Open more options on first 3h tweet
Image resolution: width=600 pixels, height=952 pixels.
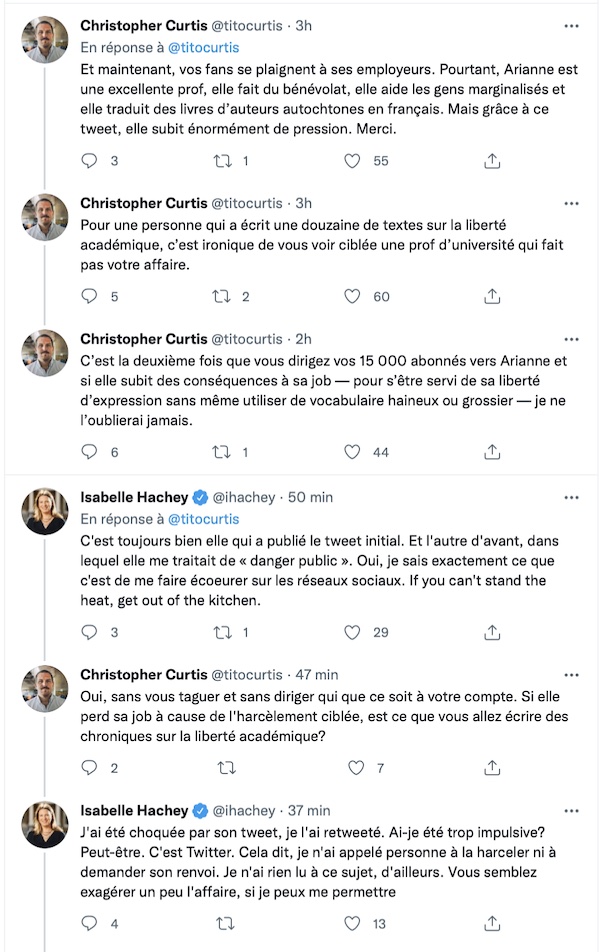pos(571,26)
